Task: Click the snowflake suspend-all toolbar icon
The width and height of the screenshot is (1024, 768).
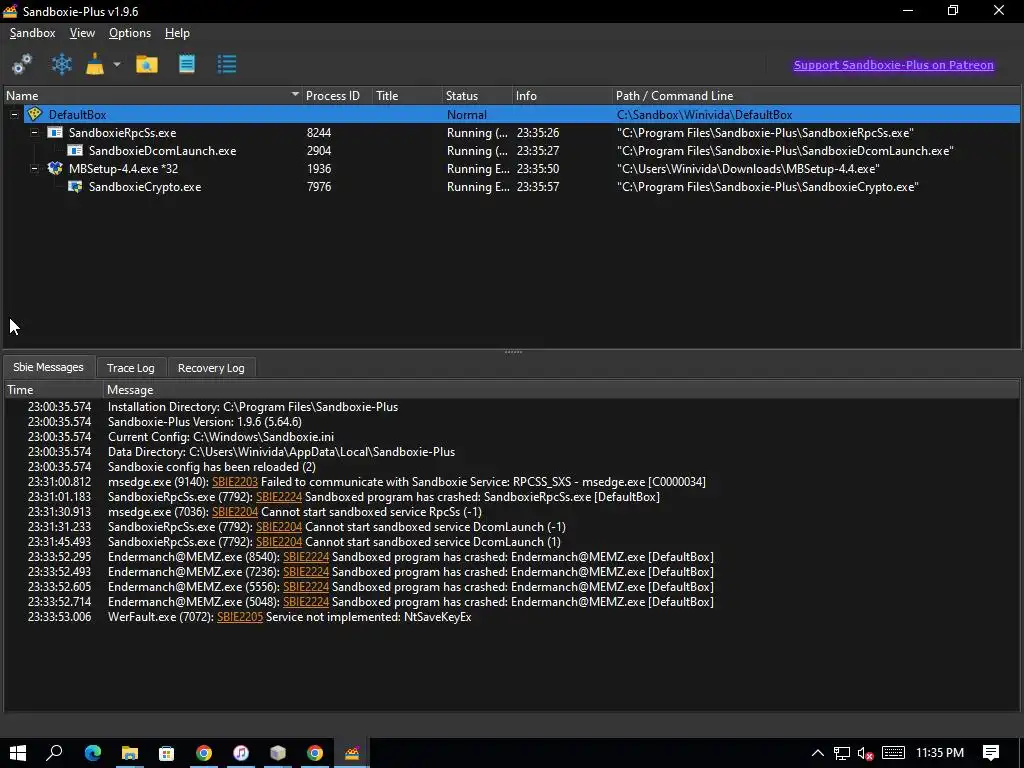Action: click(61, 64)
